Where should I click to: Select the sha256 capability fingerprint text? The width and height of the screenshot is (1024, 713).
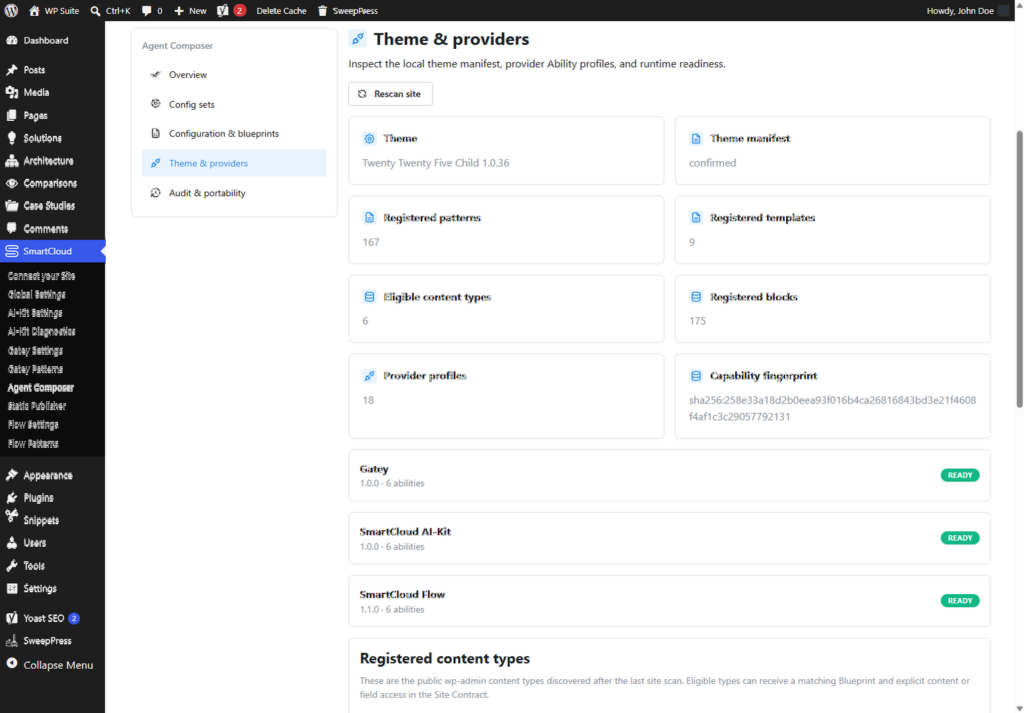pos(833,408)
